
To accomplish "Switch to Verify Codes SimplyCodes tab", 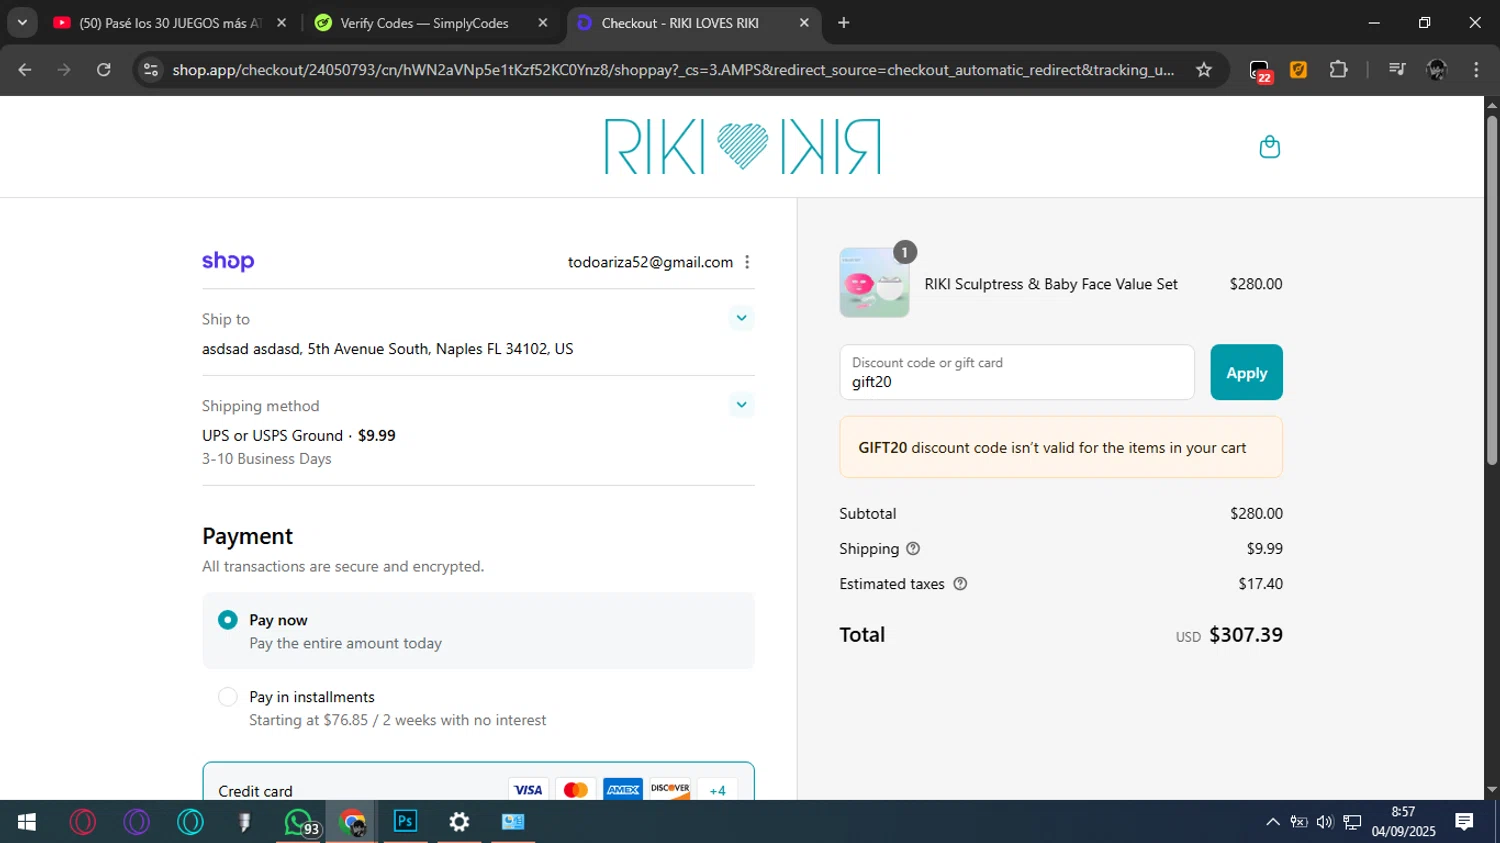I will tap(423, 23).
